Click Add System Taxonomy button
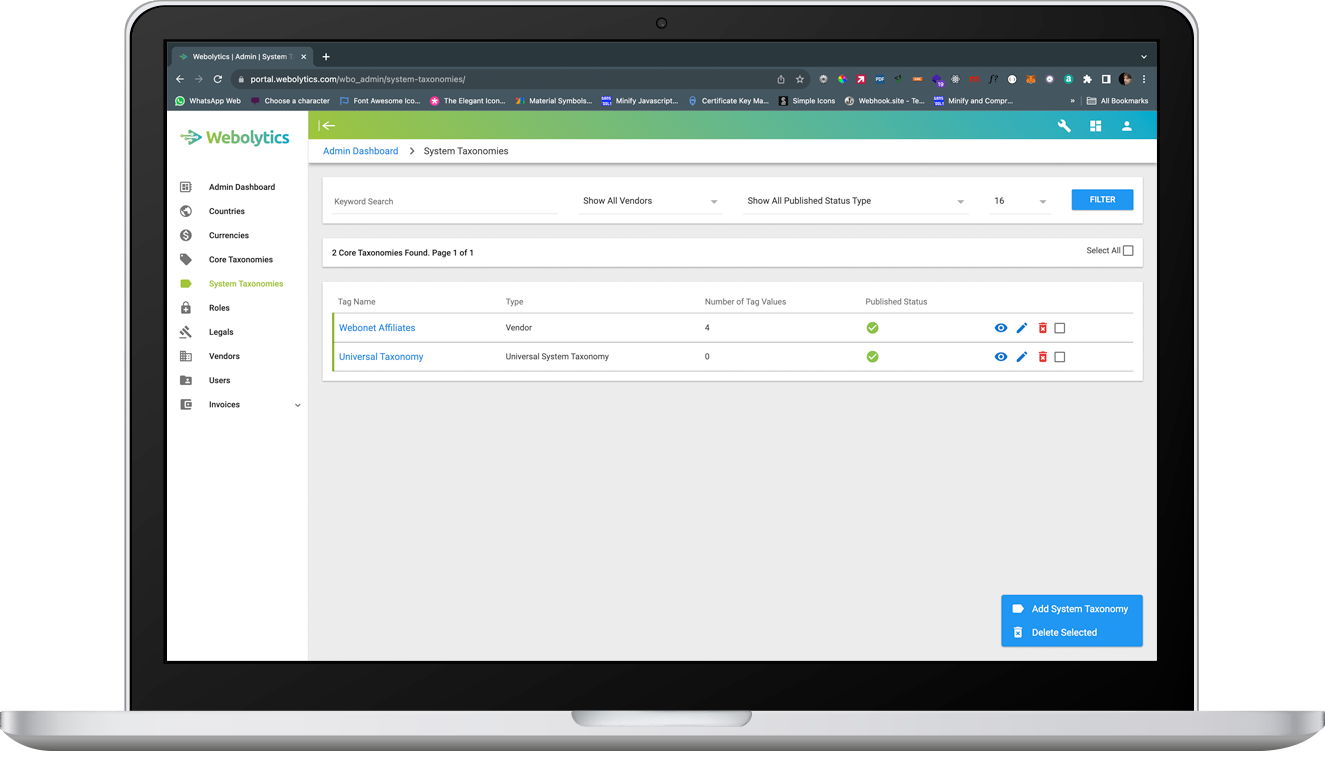 click(x=1072, y=609)
